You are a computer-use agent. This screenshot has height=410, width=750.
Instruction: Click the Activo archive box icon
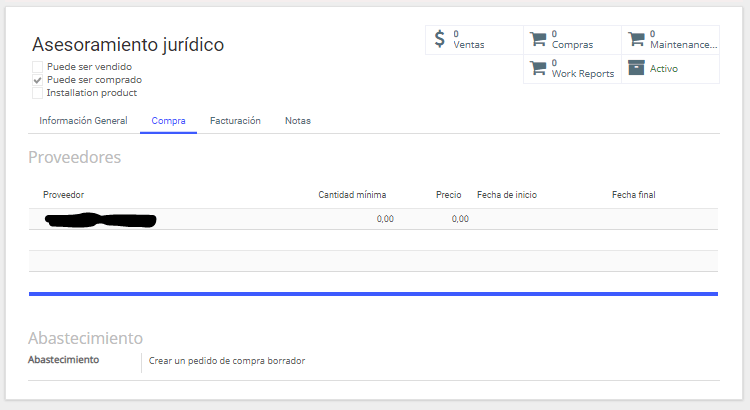click(x=636, y=68)
